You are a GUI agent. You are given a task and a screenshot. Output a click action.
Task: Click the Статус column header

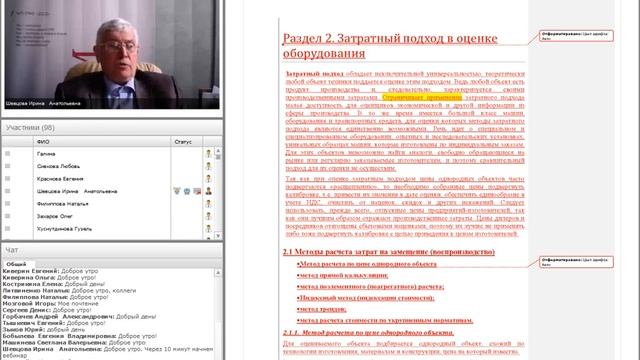(187, 142)
